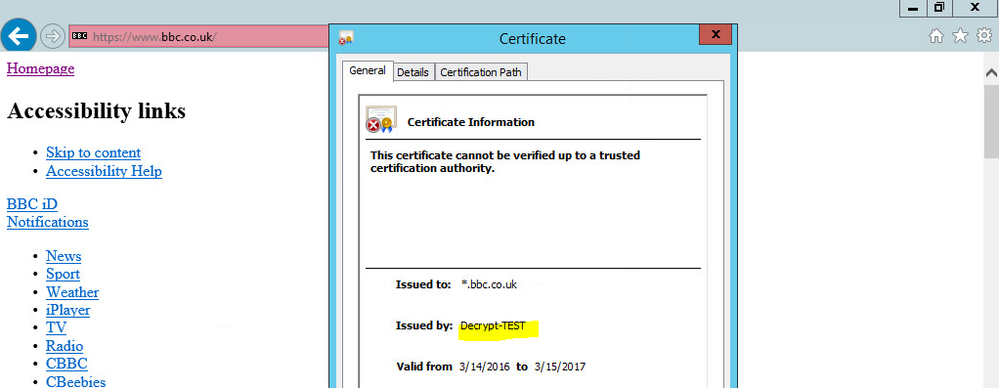Open the Weather link
This screenshot has height=388, width=999.
[72, 292]
